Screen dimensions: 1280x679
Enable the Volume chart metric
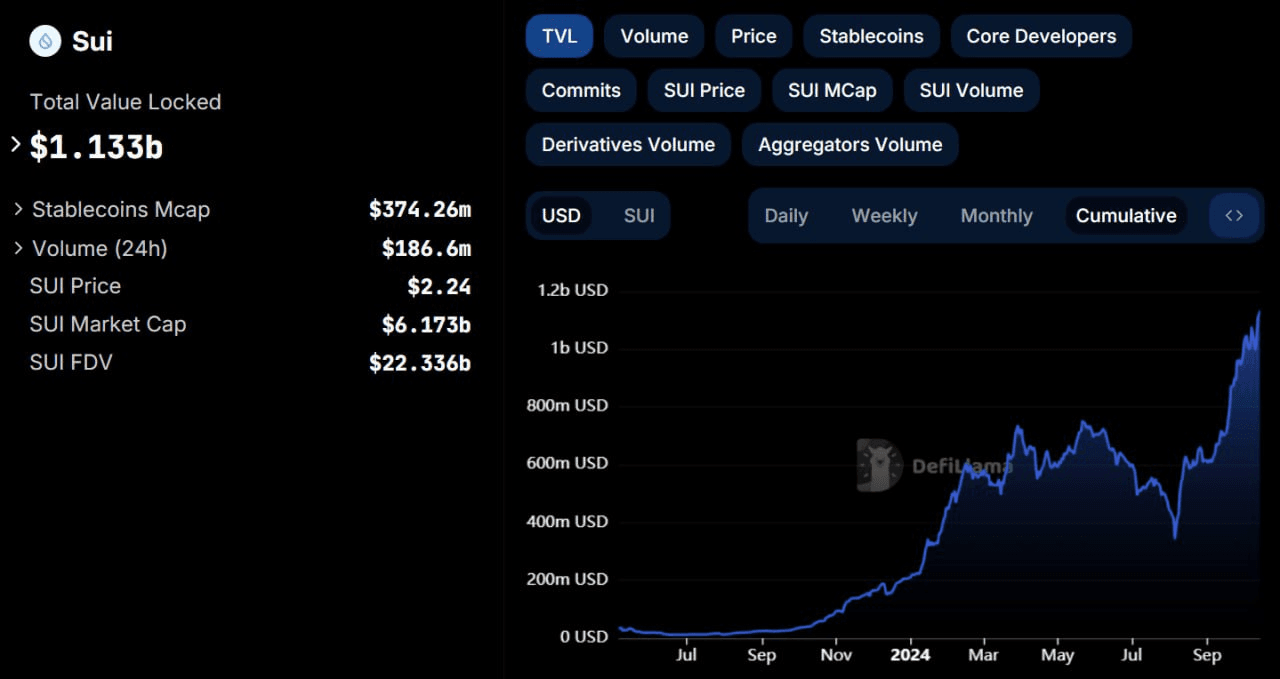pyautogui.click(x=654, y=36)
